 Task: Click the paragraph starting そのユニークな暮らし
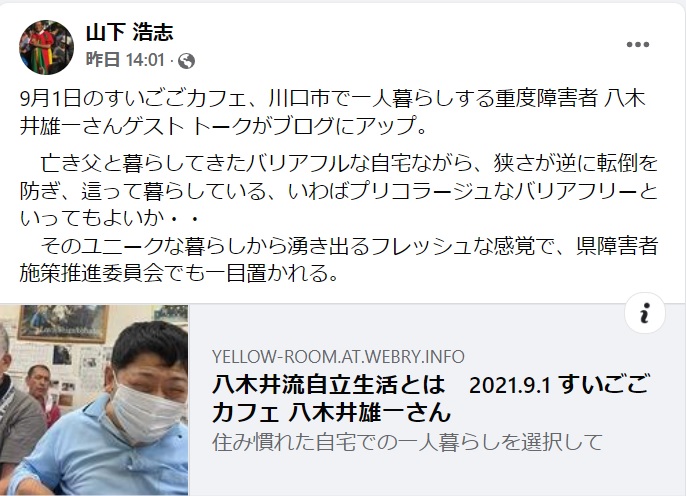339,259
